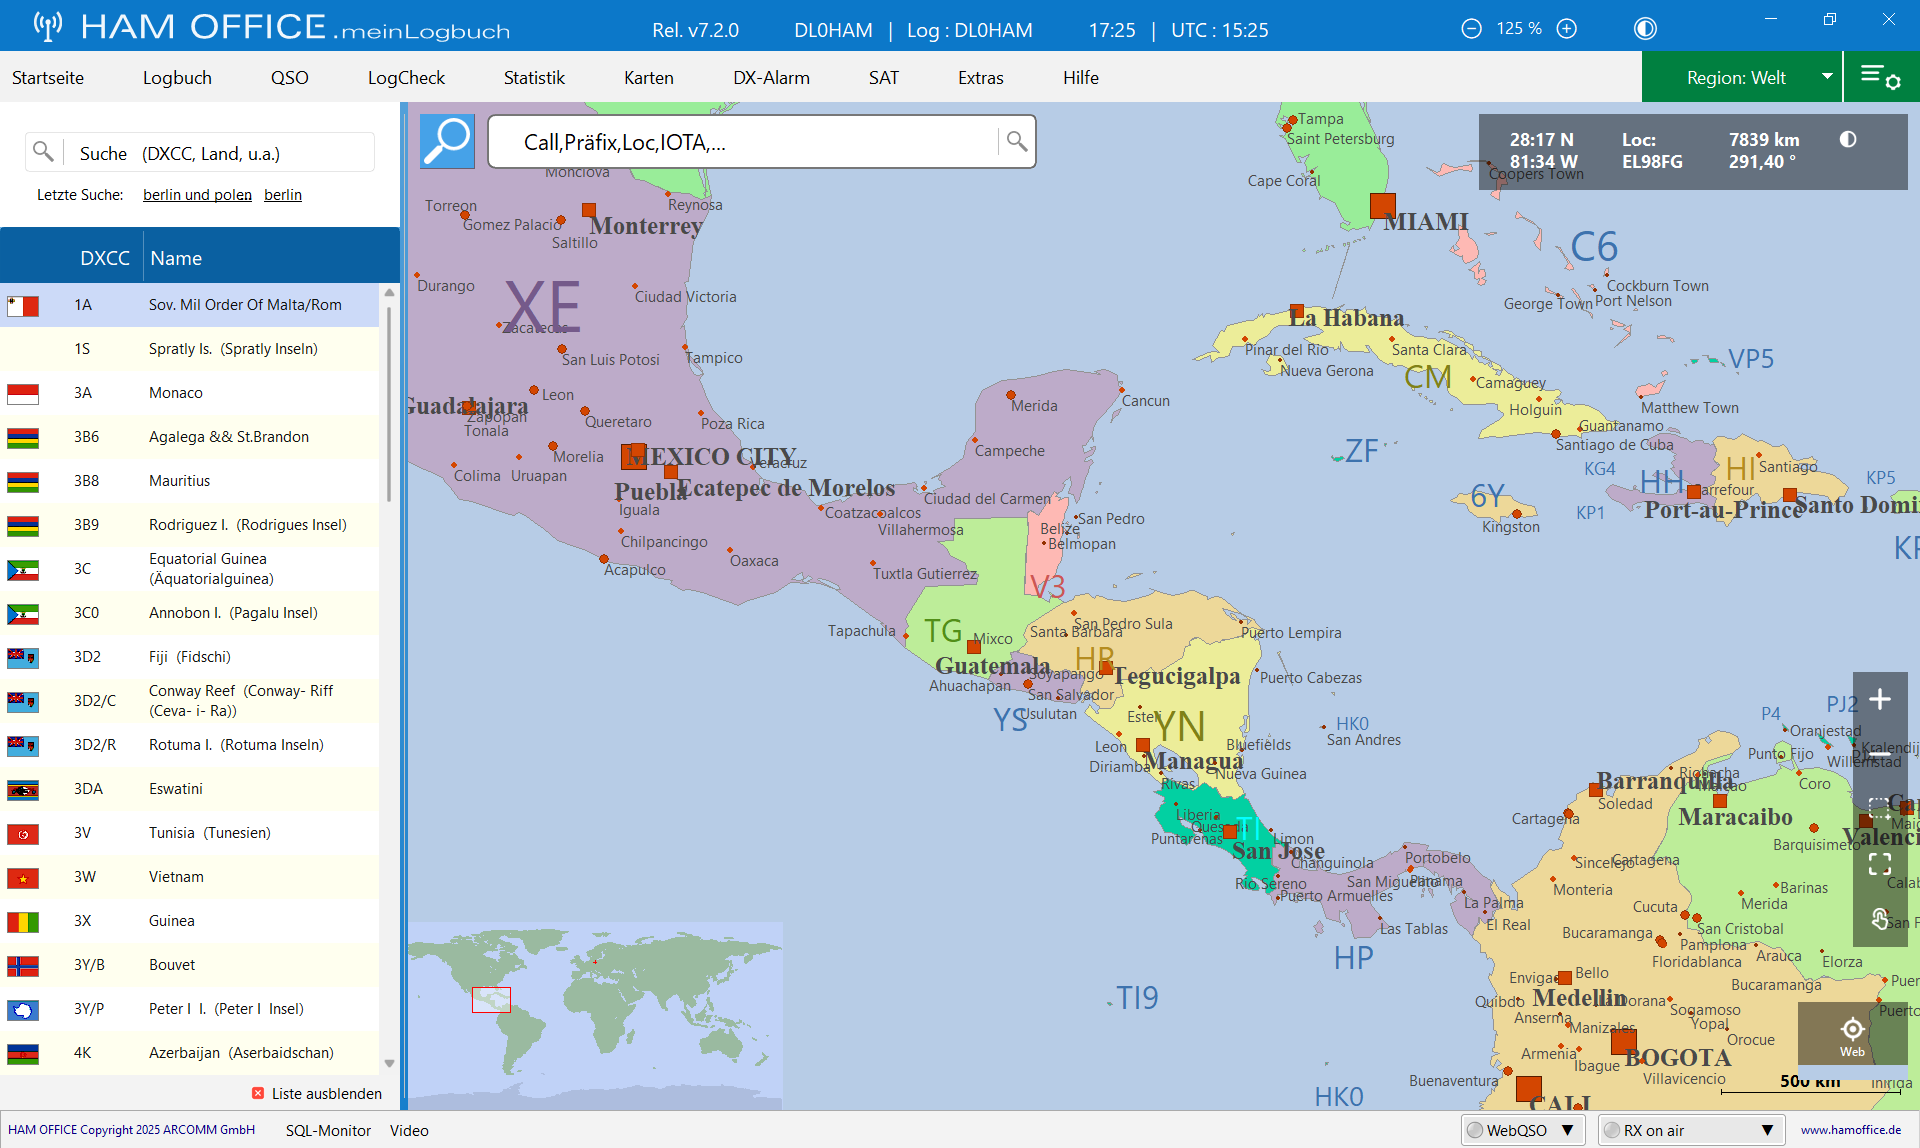Open the SAT menu
This screenshot has height=1148, width=1920.
(x=884, y=77)
